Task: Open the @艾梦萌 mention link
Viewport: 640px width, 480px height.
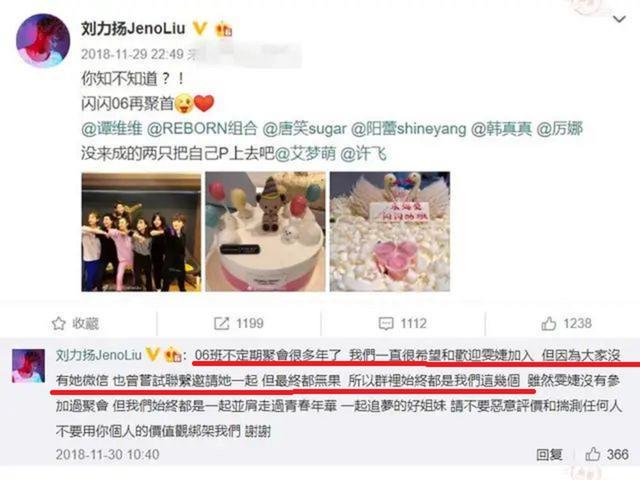Action: (x=306, y=153)
